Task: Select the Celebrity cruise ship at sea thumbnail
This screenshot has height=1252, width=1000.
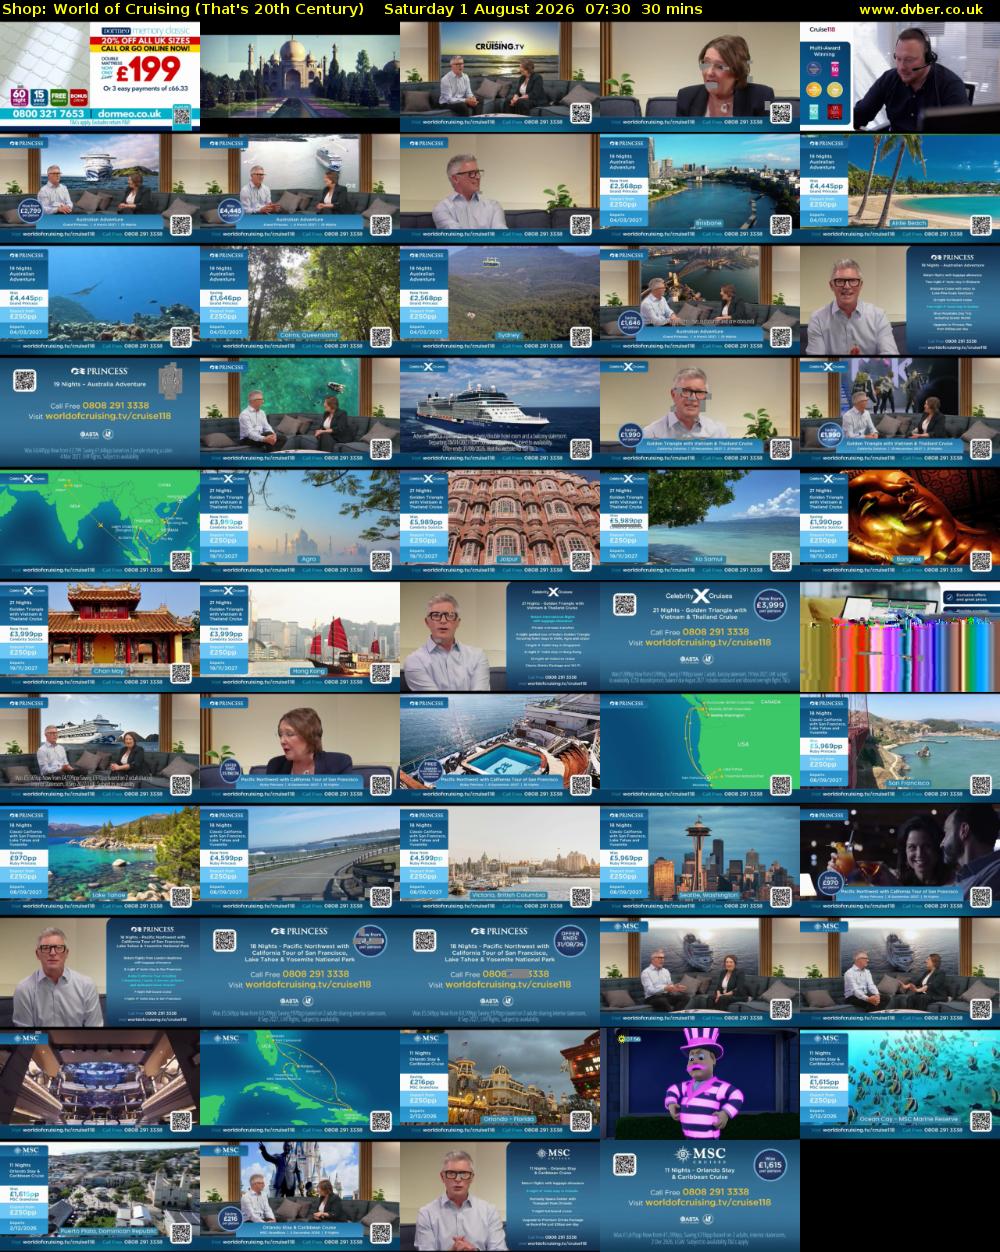Action: 500,411
